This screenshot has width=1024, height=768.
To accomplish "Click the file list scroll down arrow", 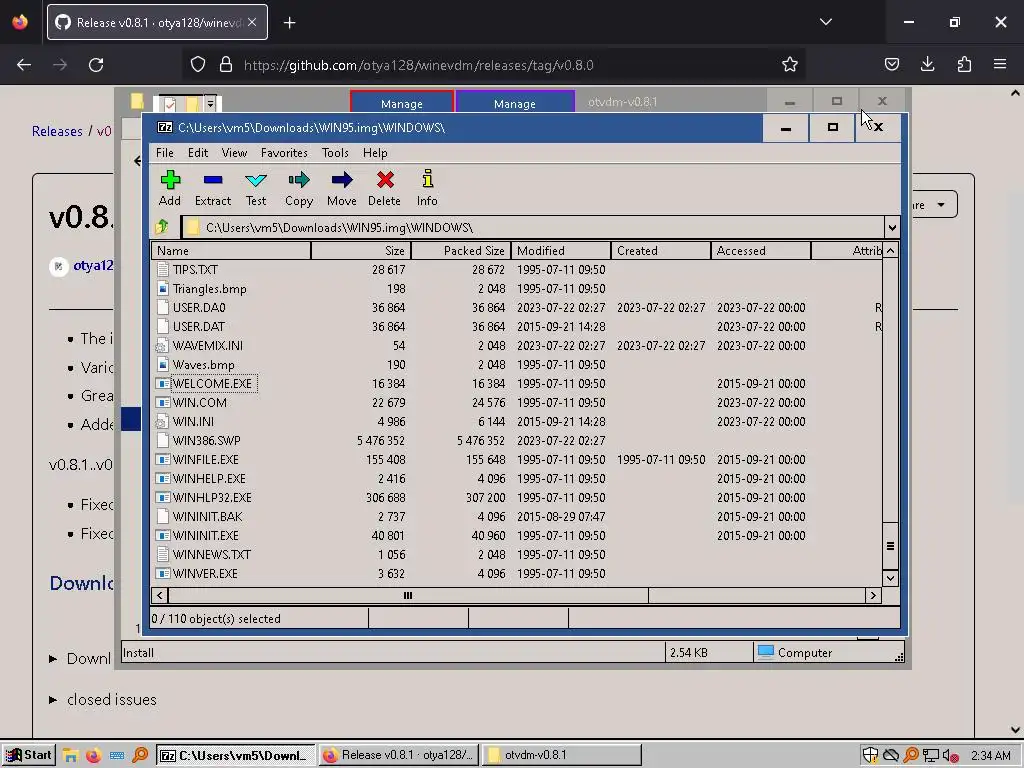I will click(x=890, y=578).
